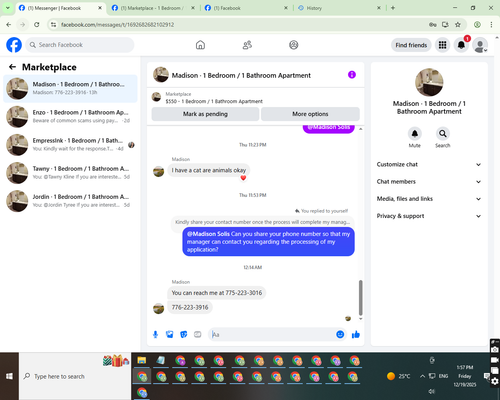Click the chat scrollbar thumb
Screen dimensions: 500x400
(360, 298)
